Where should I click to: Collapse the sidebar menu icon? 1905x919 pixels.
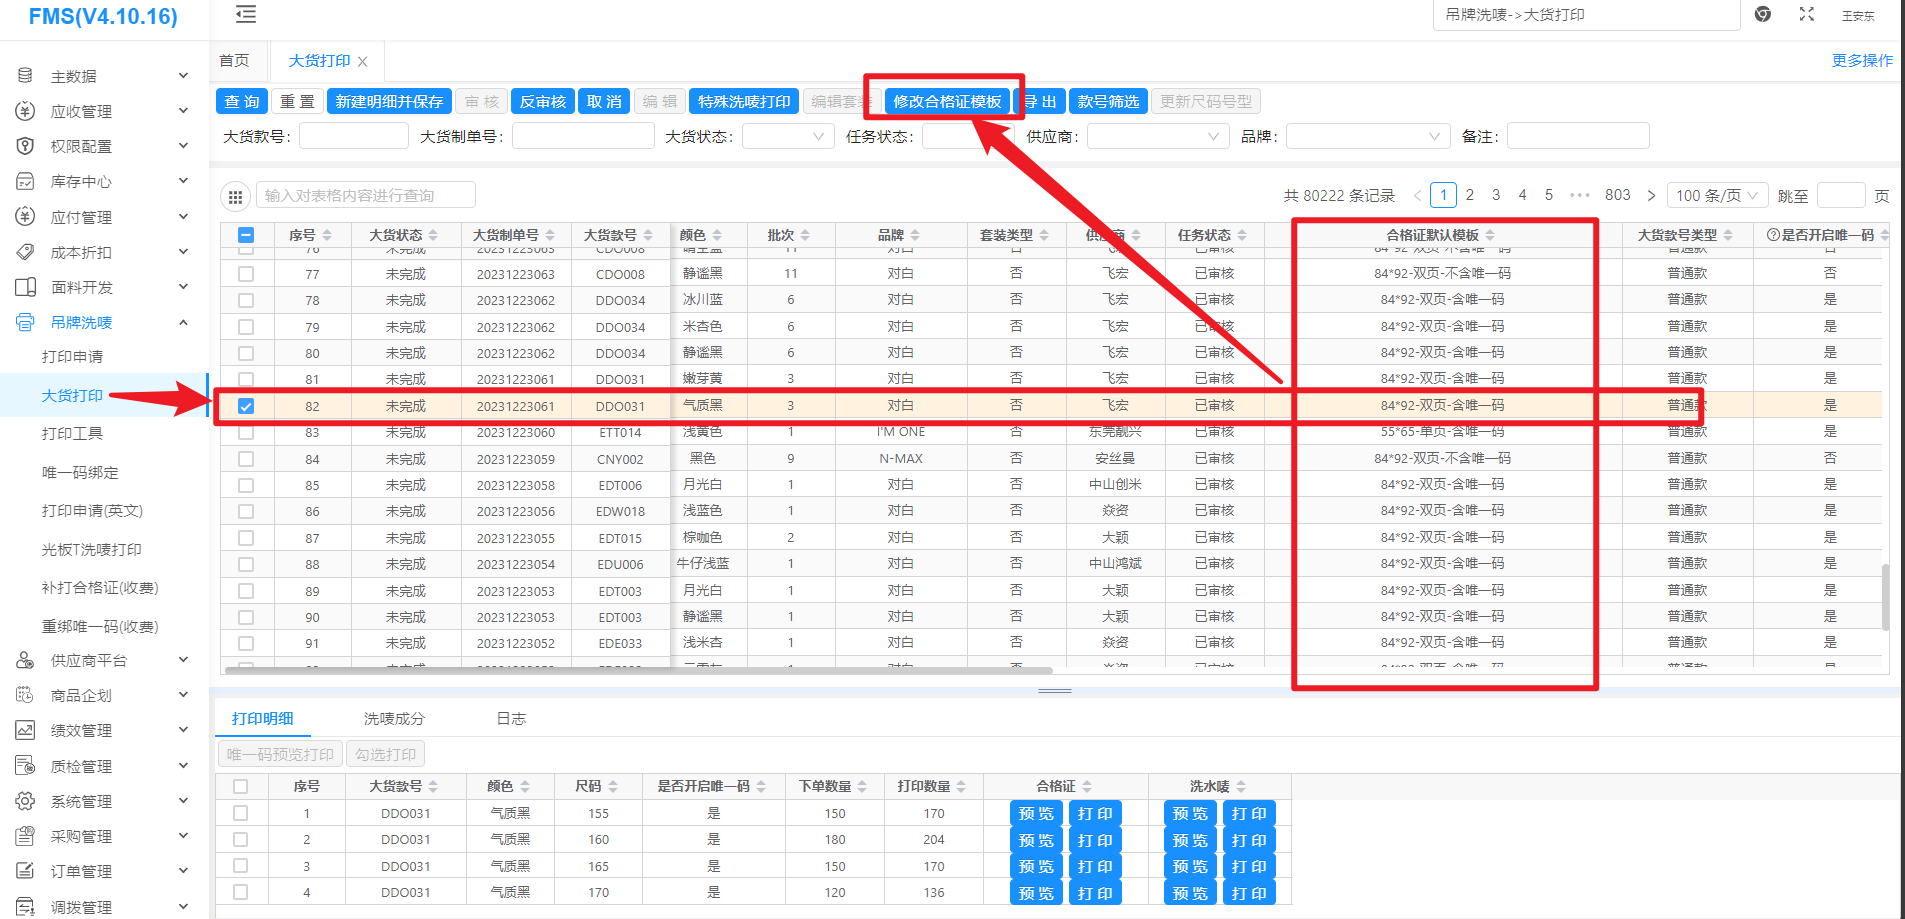245,14
